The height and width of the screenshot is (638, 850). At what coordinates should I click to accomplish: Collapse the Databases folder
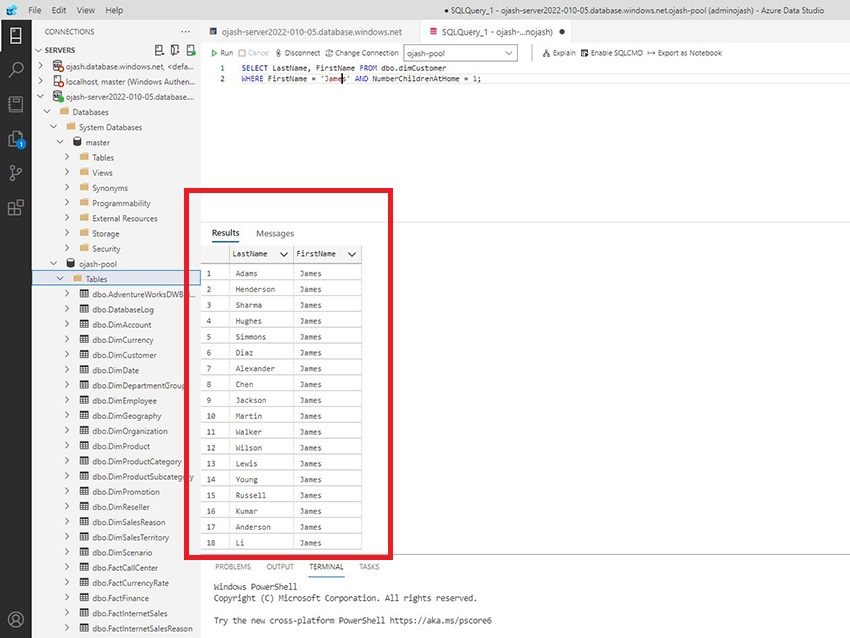coord(47,111)
